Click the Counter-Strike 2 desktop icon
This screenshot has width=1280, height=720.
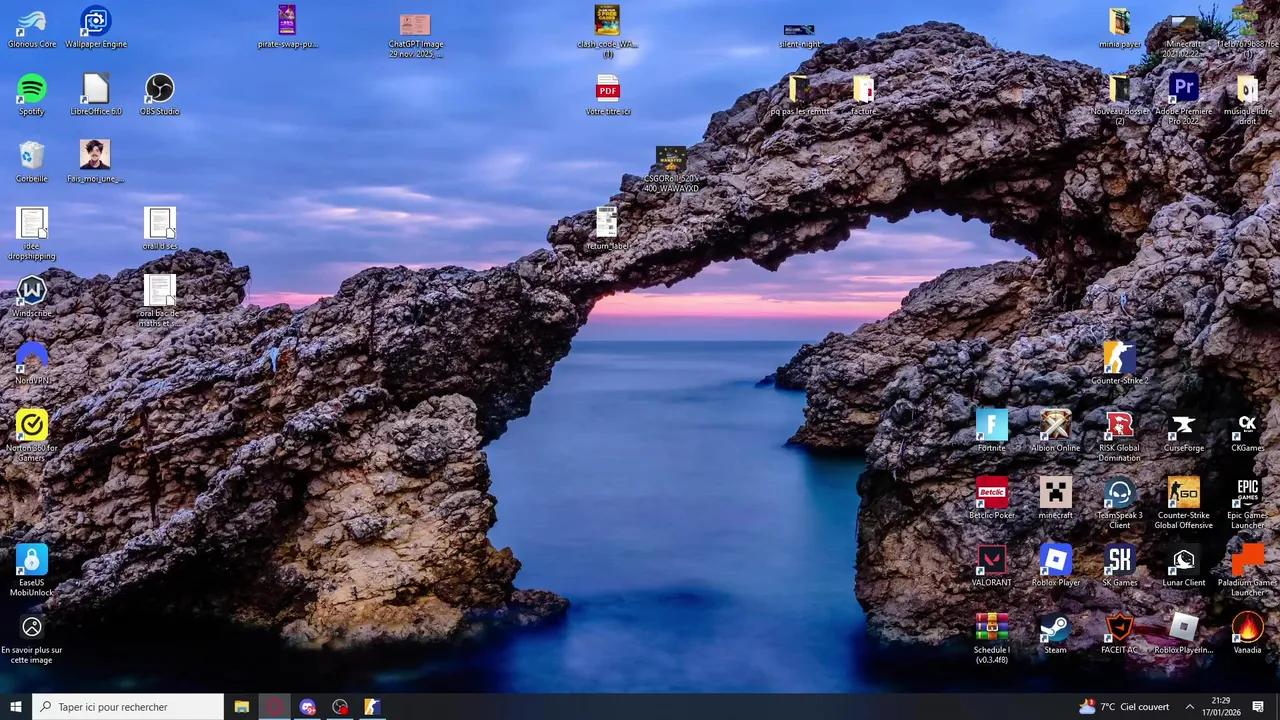click(x=1119, y=358)
